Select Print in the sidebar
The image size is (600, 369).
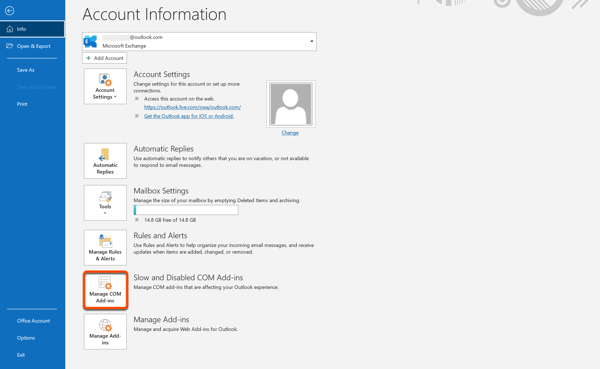point(22,104)
